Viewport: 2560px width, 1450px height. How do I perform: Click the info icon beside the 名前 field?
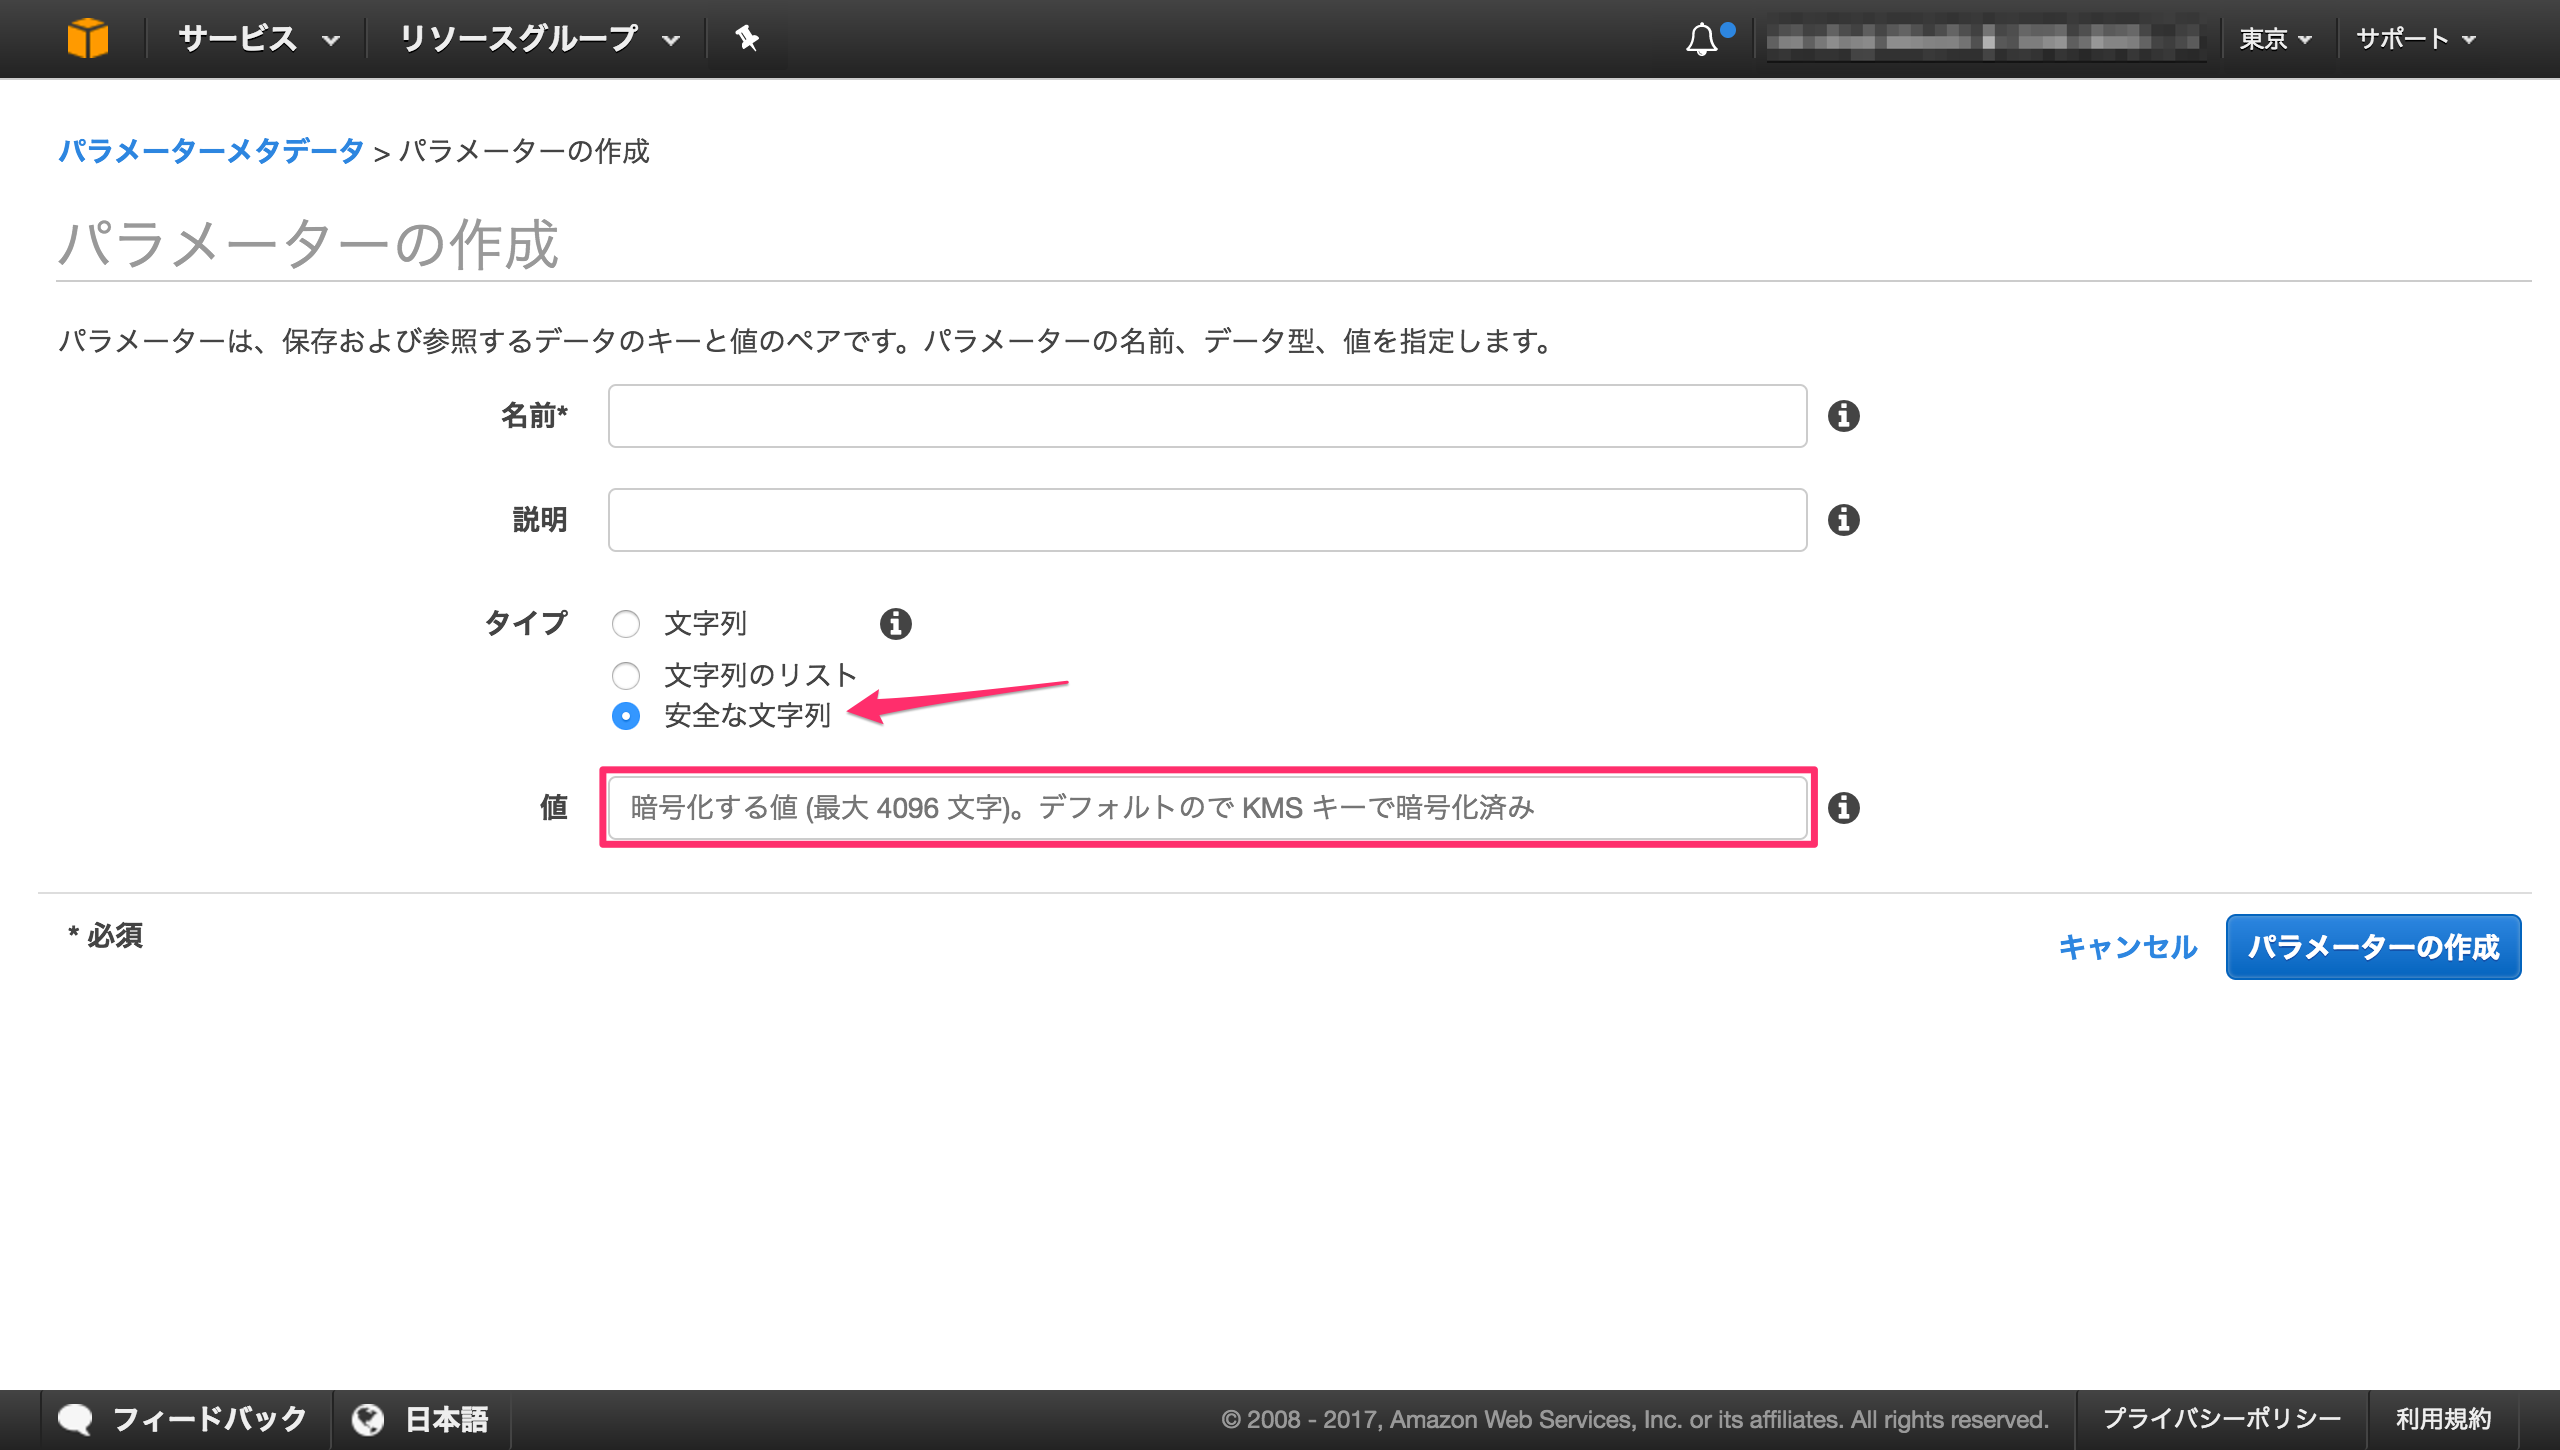(1845, 416)
